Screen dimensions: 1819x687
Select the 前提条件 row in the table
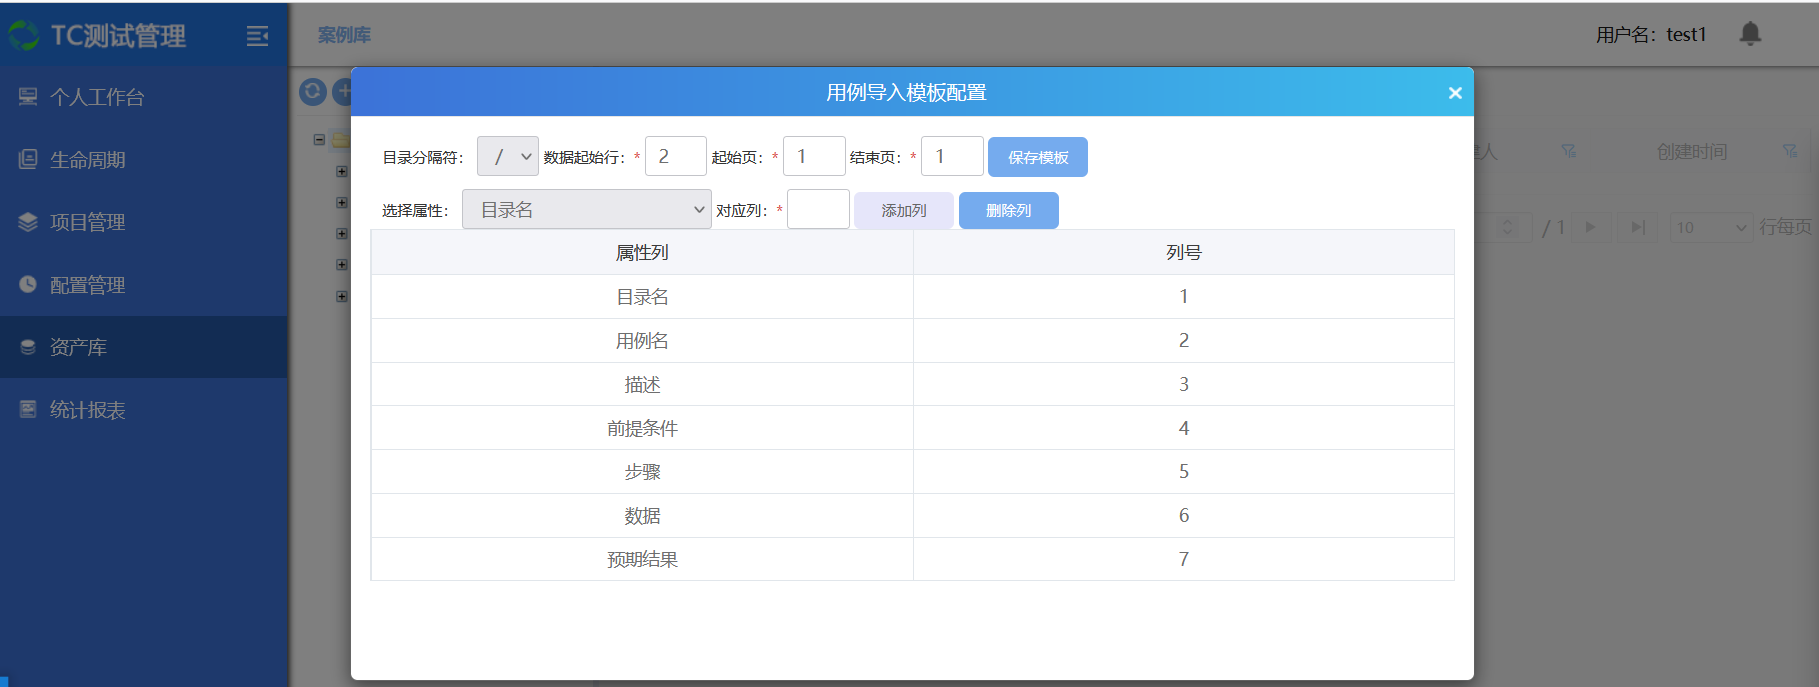[642, 428]
